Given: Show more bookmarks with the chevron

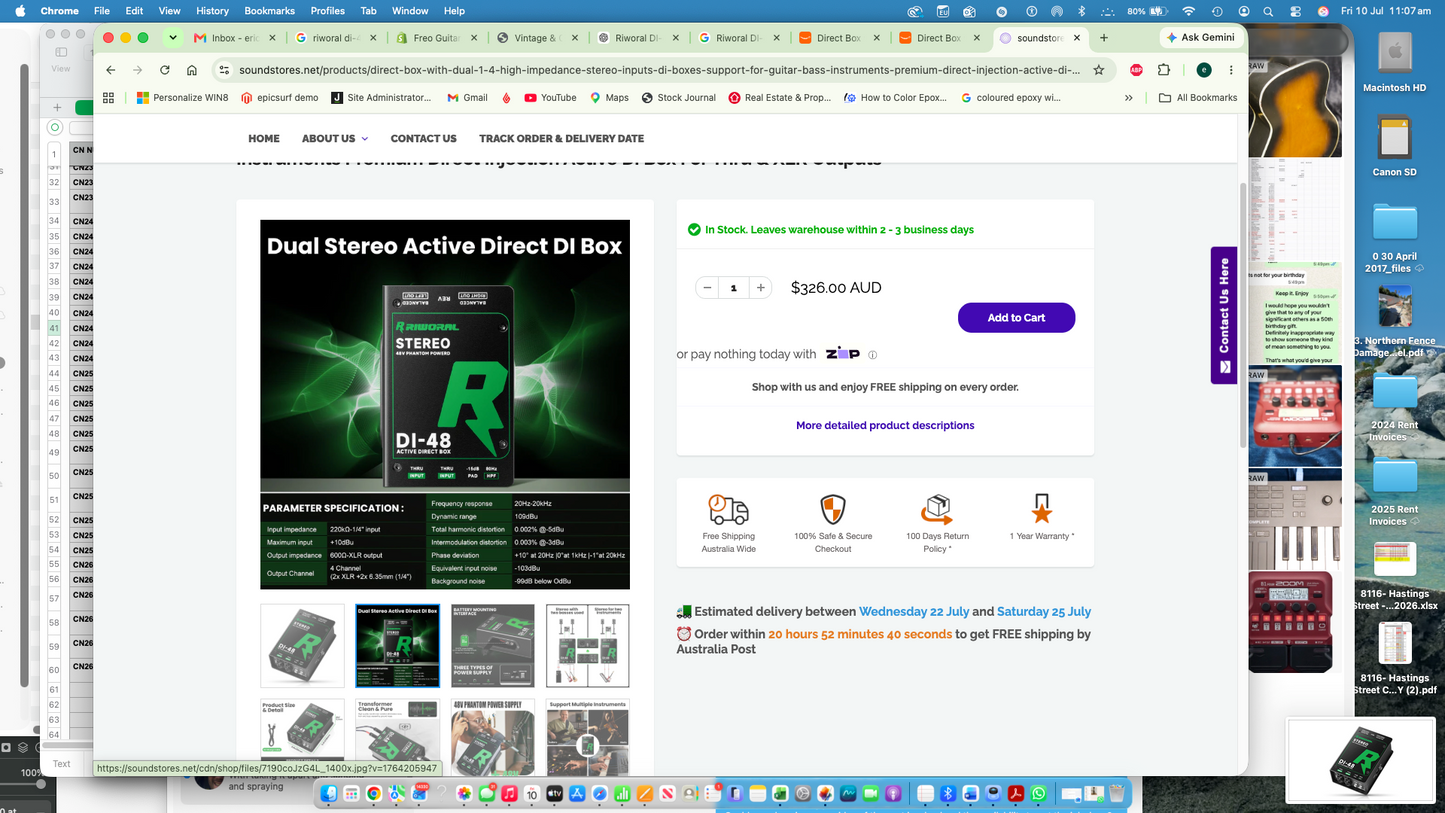Looking at the screenshot, I should coord(1128,98).
